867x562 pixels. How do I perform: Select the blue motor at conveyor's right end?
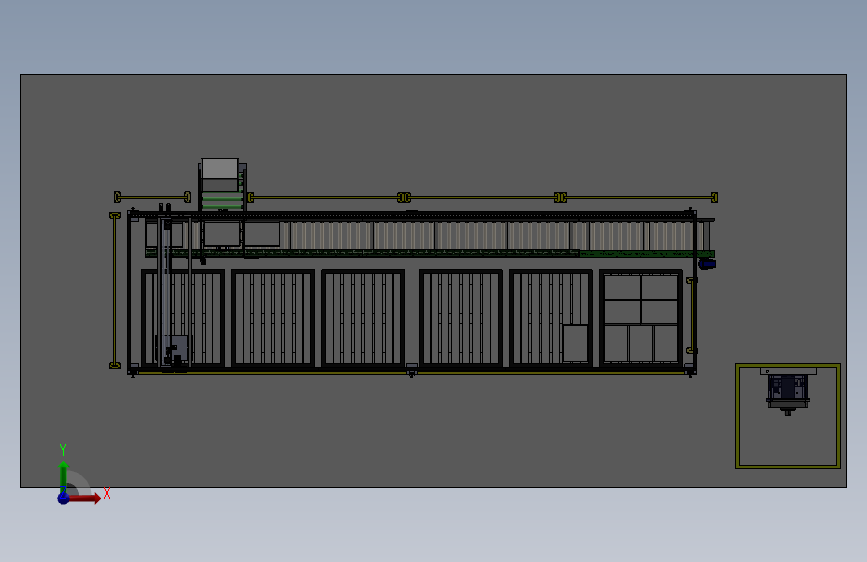[707, 264]
